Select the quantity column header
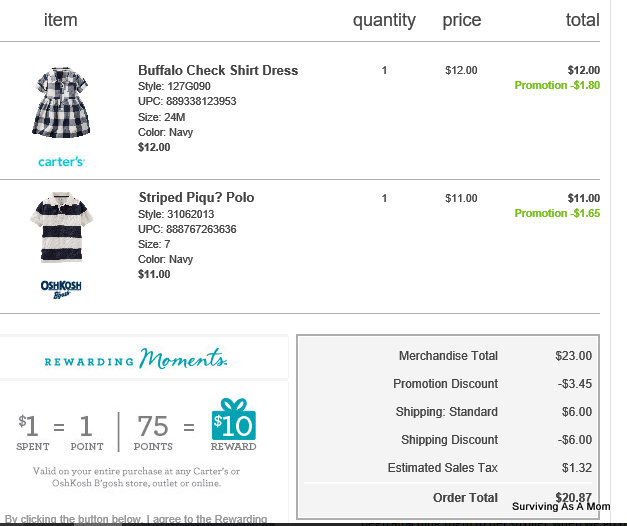 tap(384, 21)
